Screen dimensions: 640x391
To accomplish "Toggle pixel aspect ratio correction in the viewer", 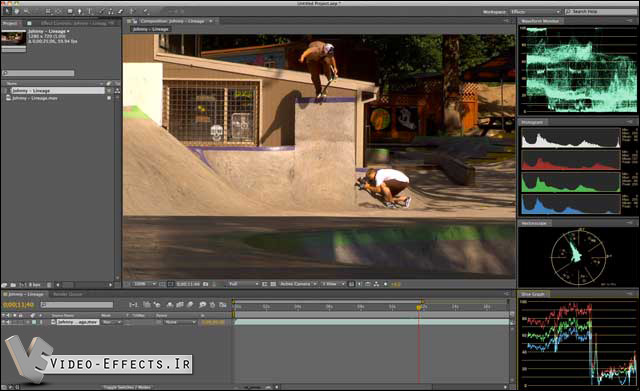I will tap(352, 284).
